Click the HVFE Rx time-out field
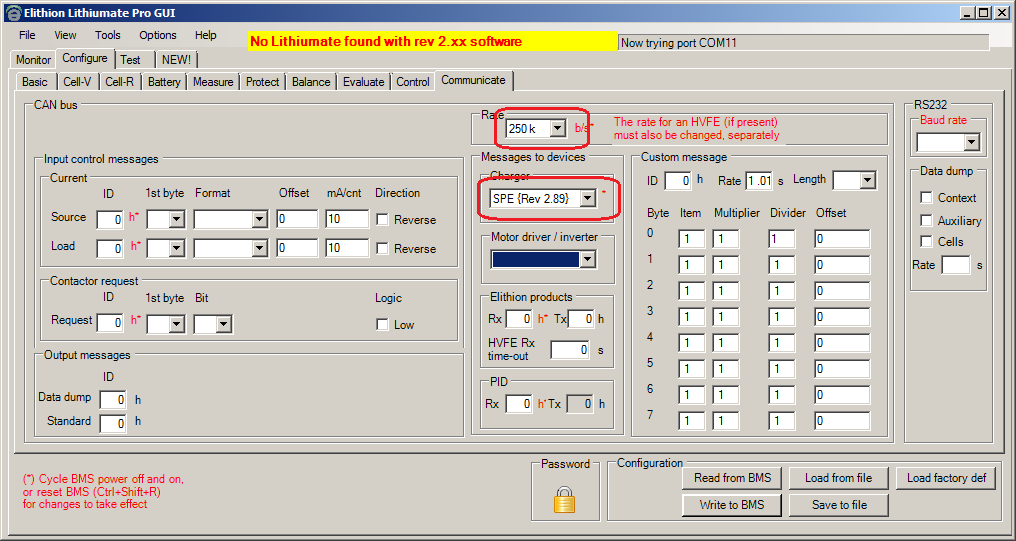The image size is (1016, 541). [x=570, y=350]
